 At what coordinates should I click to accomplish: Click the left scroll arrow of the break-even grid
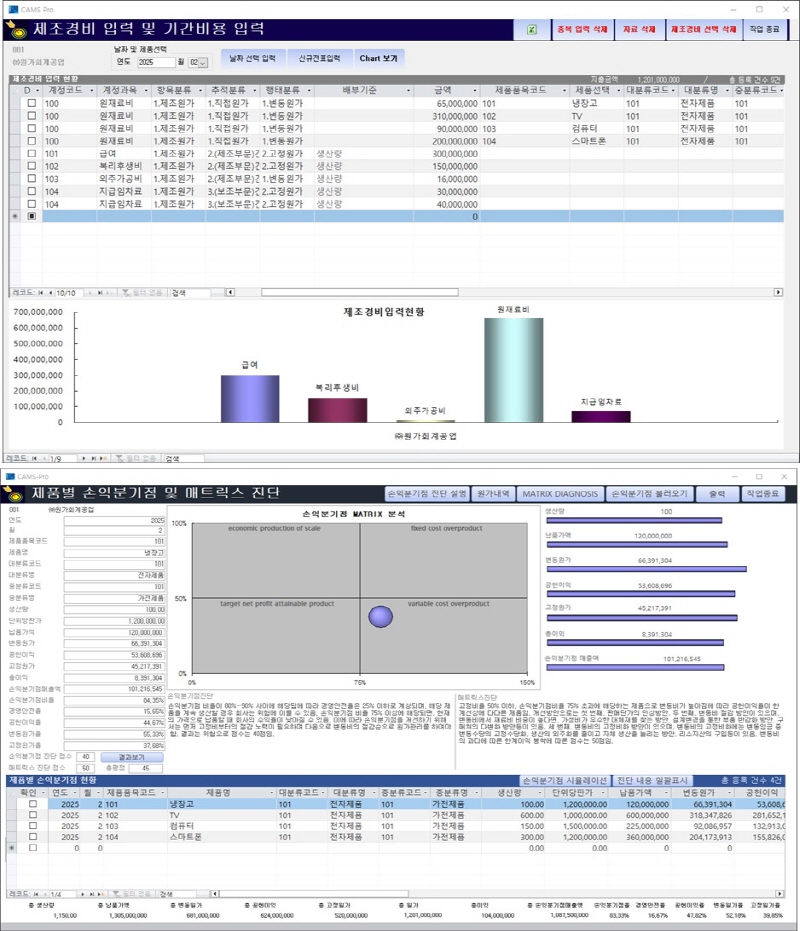pos(215,894)
